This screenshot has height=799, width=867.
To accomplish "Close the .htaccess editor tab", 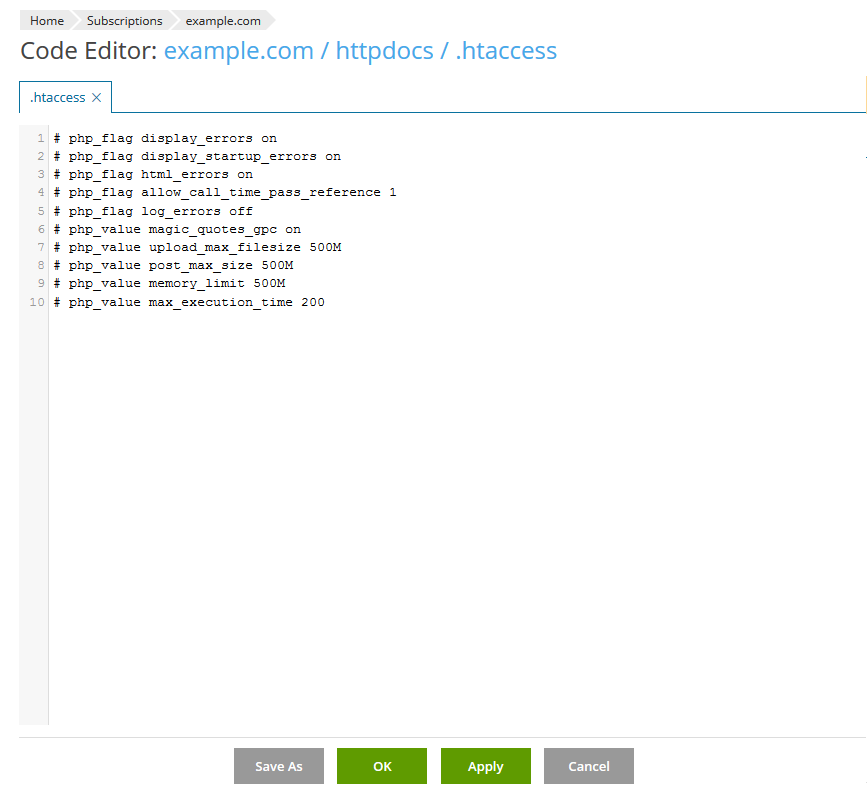I will tap(96, 98).
